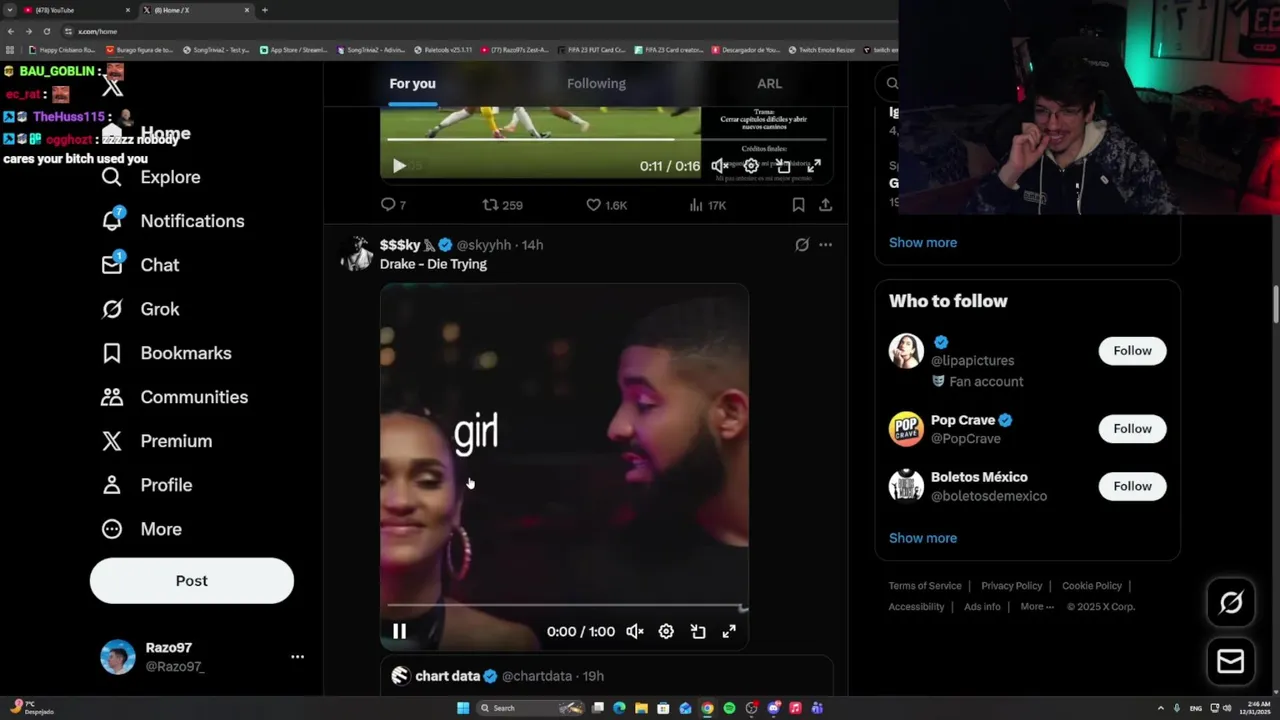The height and width of the screenshot is (720, 1280).
Task: Open account menu dots next to Razo97
Action: point(297,657)
